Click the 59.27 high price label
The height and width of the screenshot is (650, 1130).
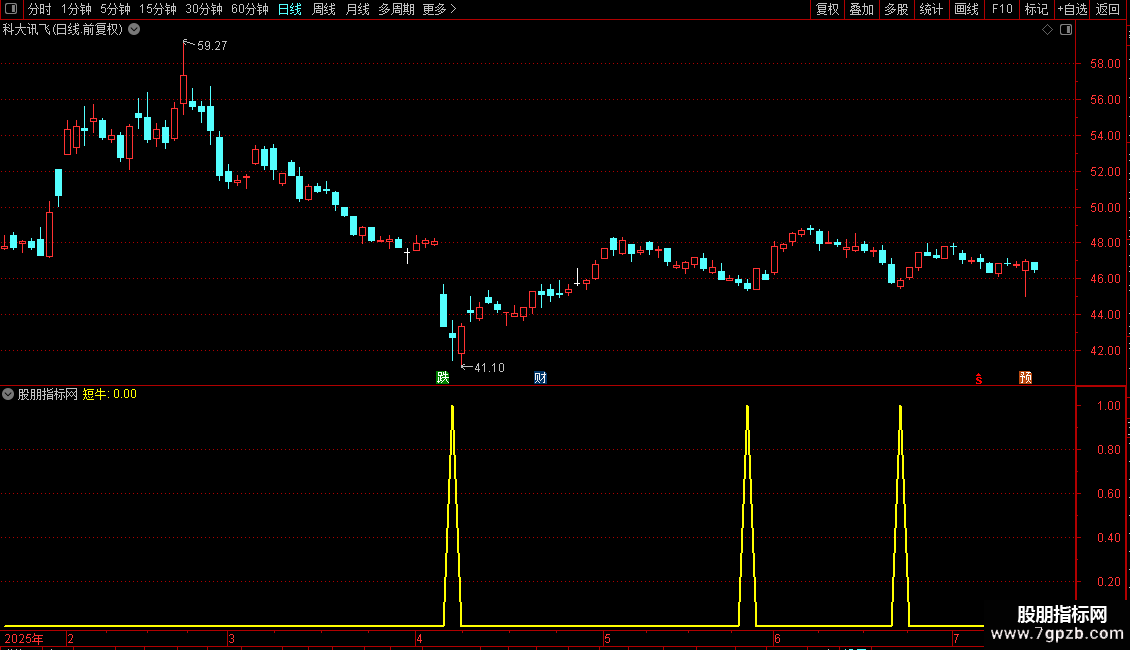click(x=212, y=45)
